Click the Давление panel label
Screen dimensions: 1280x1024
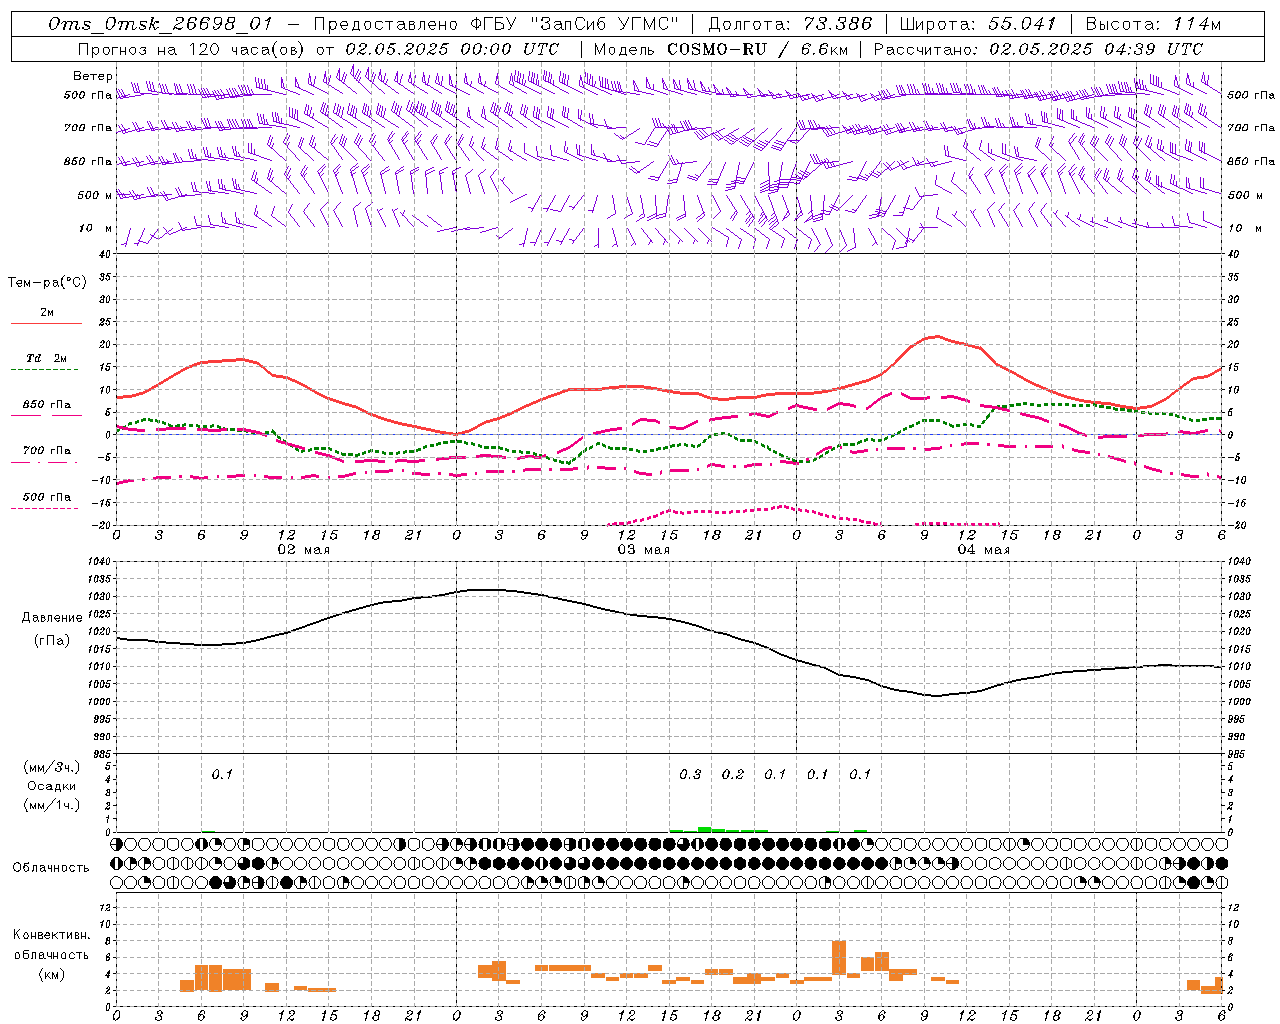tap(52, 618)
